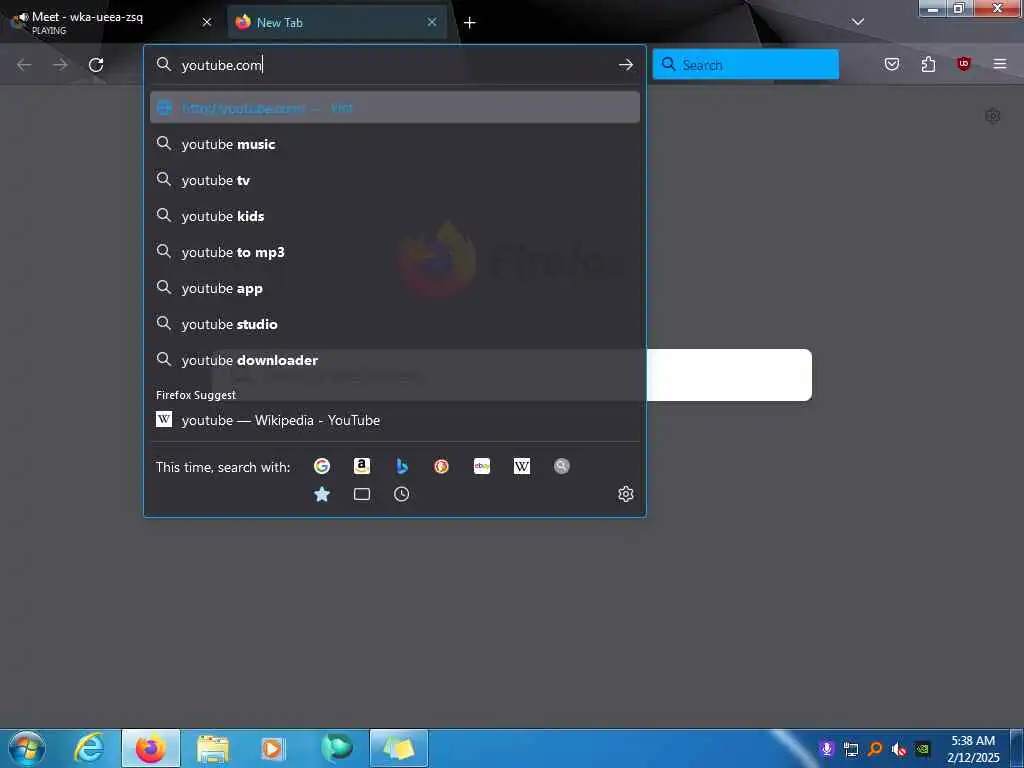This screenshot has width=1024, height=768.
Task: Open the Firefox application menu
Action: click(1000, 64)
